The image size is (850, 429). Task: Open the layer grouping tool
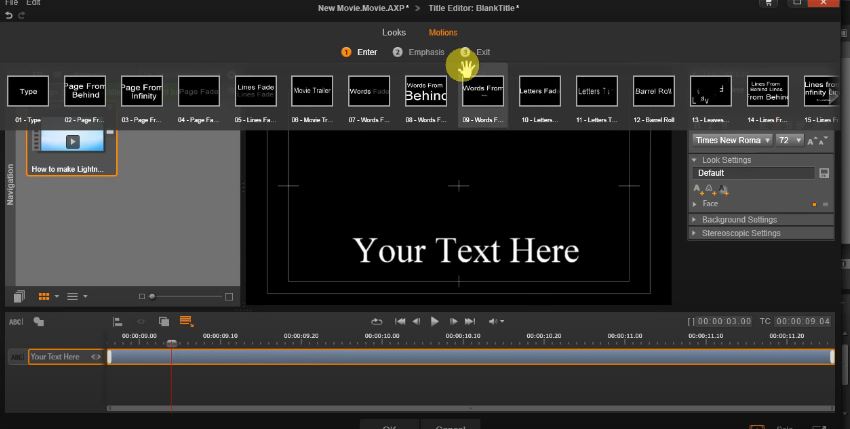pyautogui.click(x=164, y=322)
